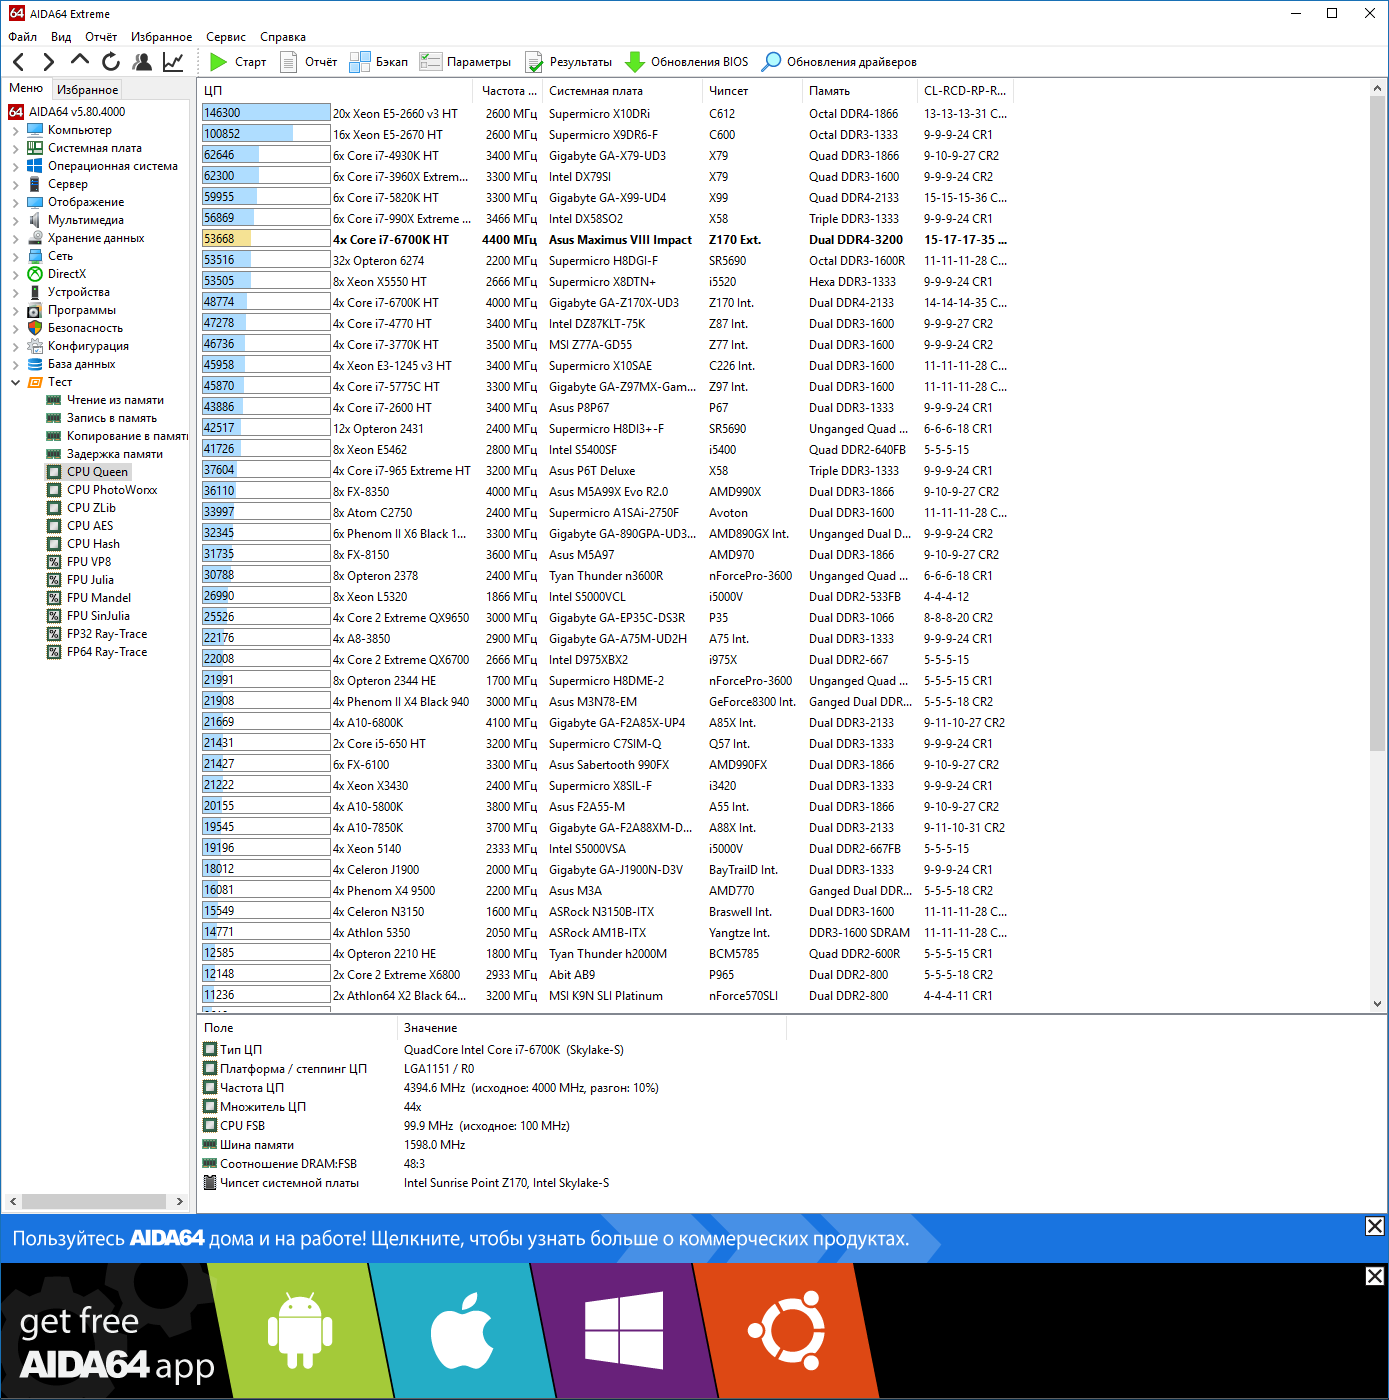Click the green Обновления BIOS download arrow
Image resolution: width=1389 pixels, height=1400 pixels.
pyautogui.click(x=635, y=62)
